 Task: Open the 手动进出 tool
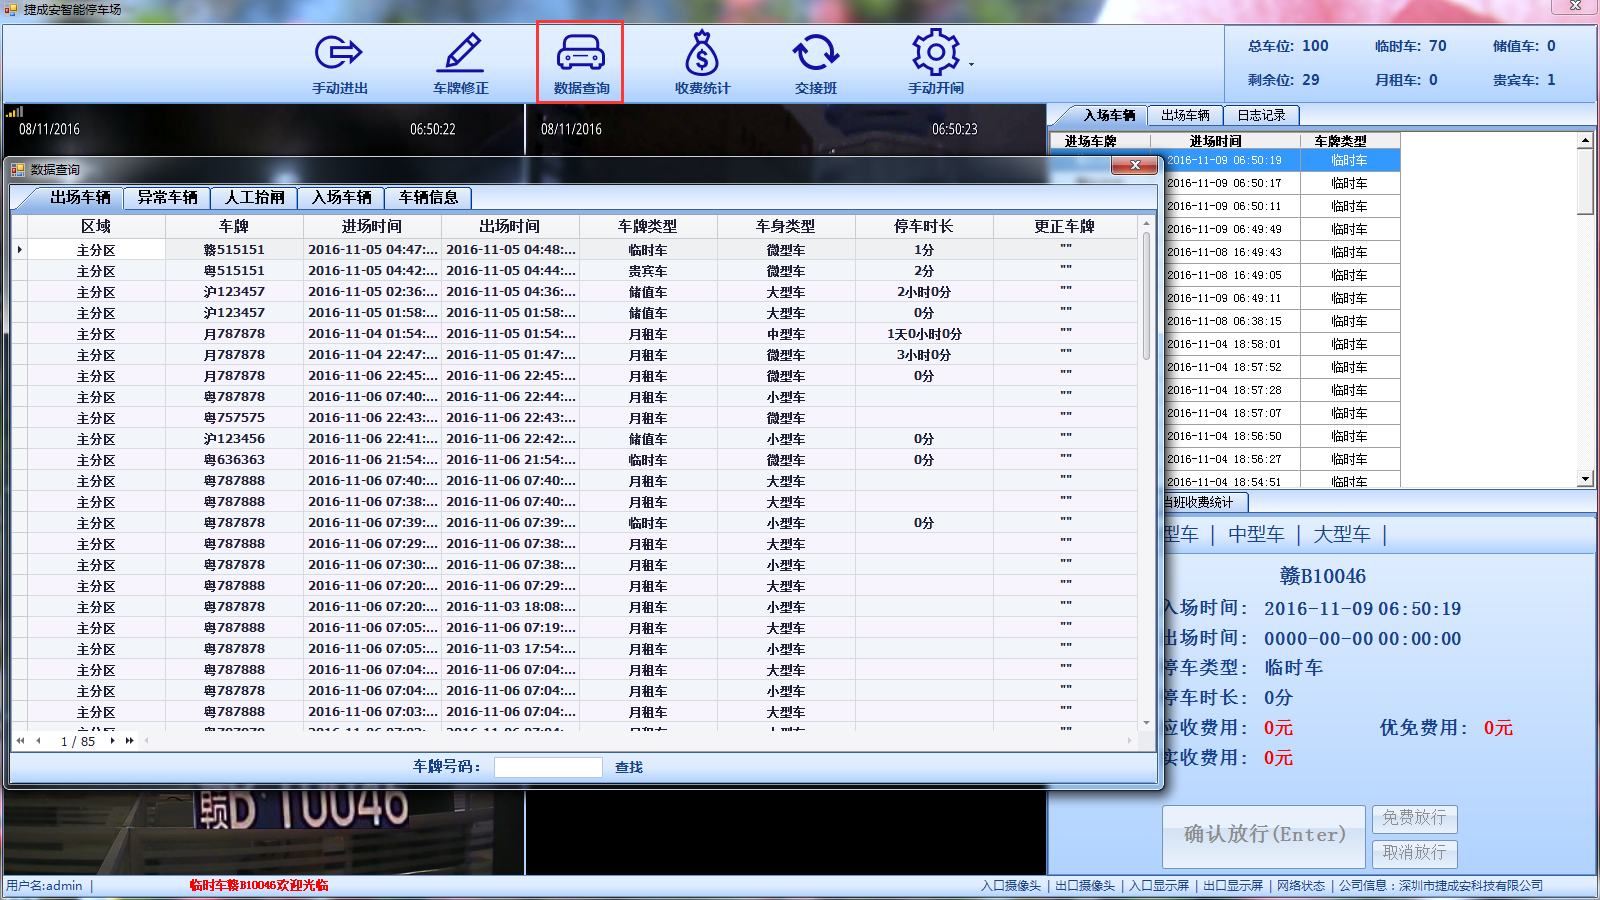339,60
